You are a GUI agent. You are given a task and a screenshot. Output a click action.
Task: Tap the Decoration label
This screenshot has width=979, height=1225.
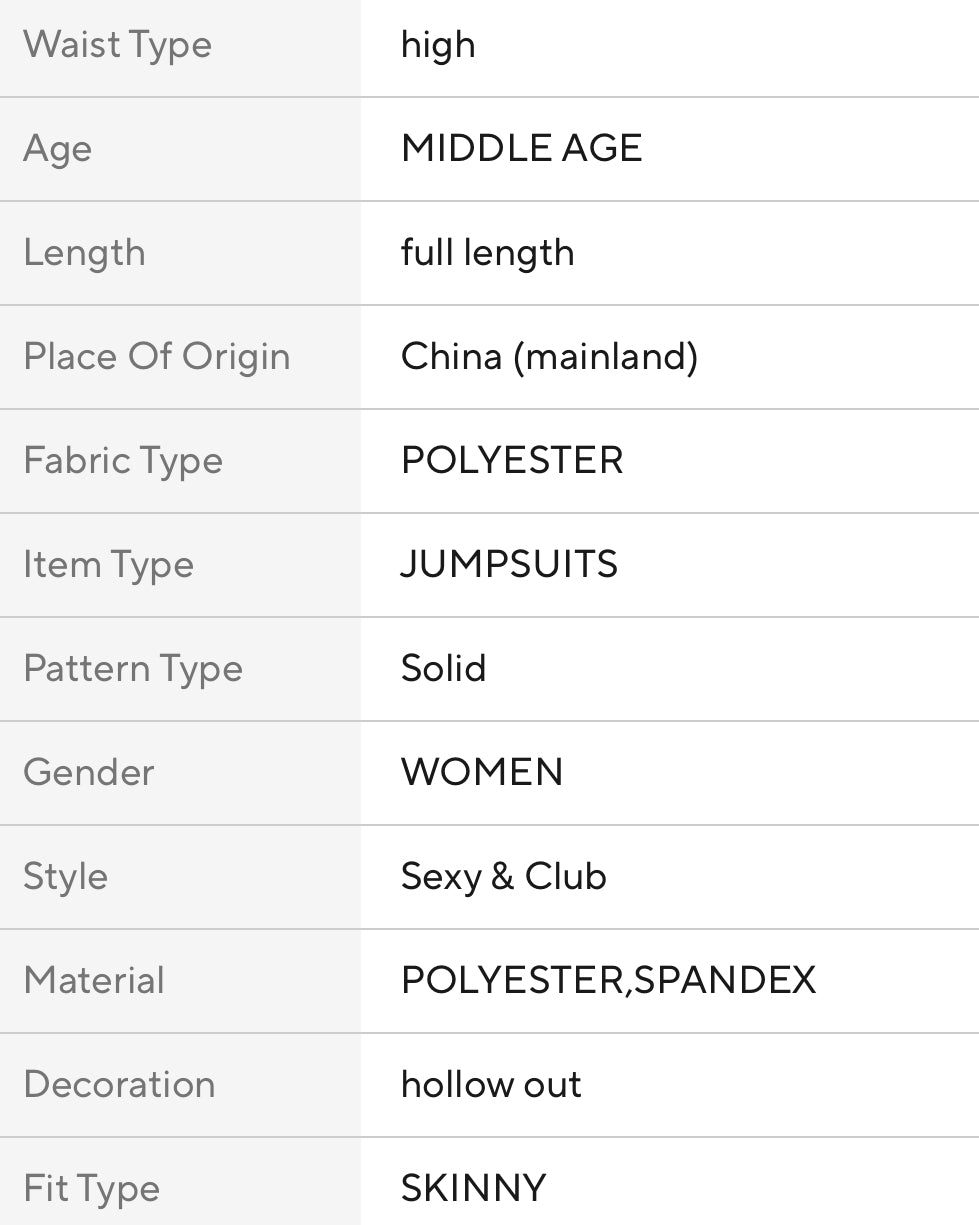(x=119, y=1085)
